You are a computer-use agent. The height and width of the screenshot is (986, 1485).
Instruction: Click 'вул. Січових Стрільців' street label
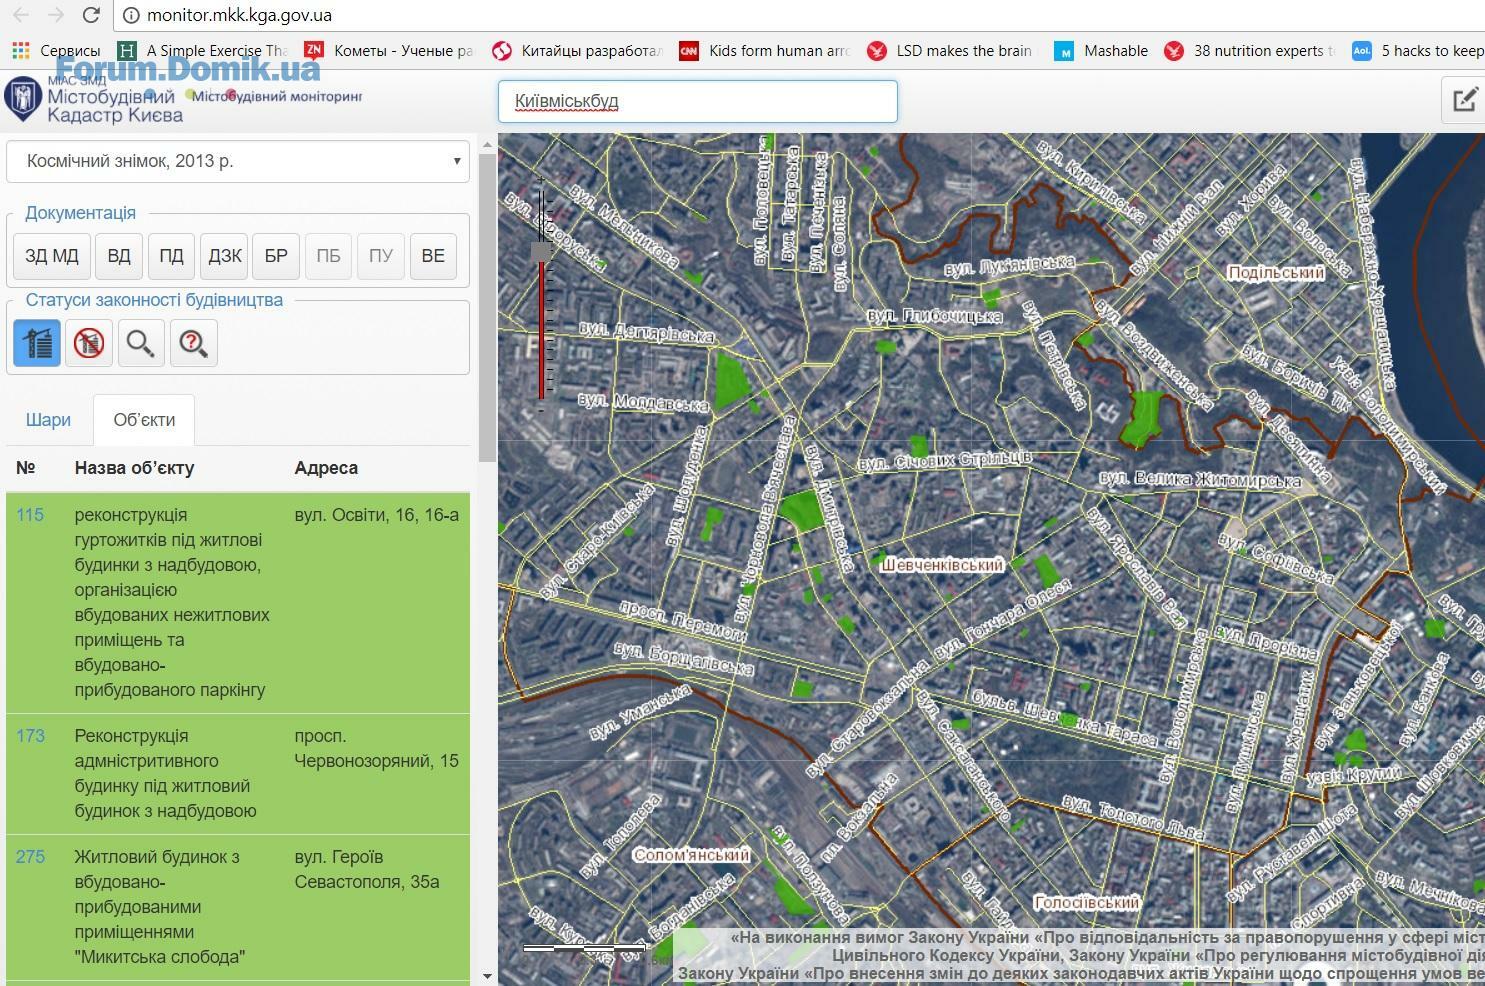pyautogui.click(x=945, y=461)
